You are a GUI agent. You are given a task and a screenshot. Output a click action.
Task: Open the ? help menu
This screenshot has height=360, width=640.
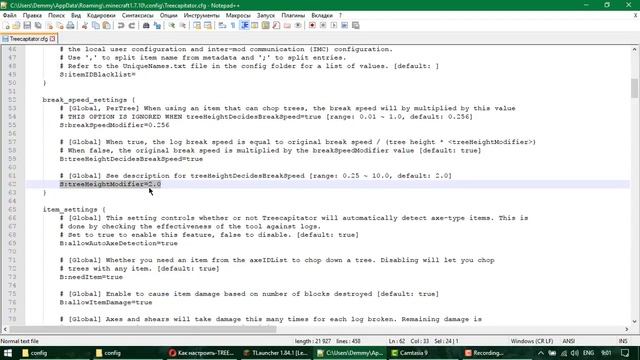pyautogui.click(x=340, y=15)
